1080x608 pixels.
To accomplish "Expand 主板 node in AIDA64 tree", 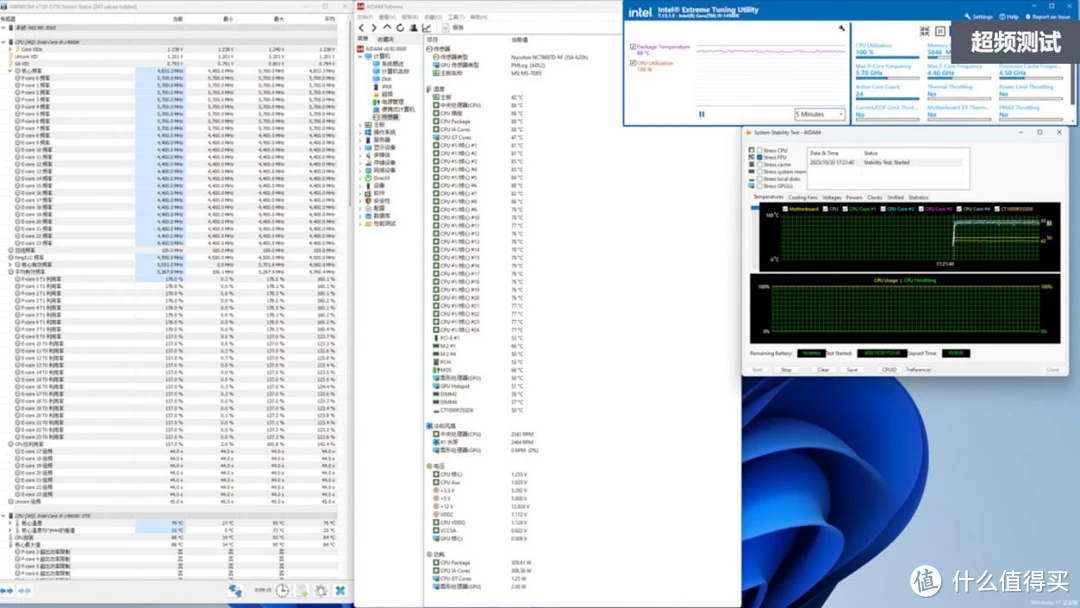I will click(361, 125).
